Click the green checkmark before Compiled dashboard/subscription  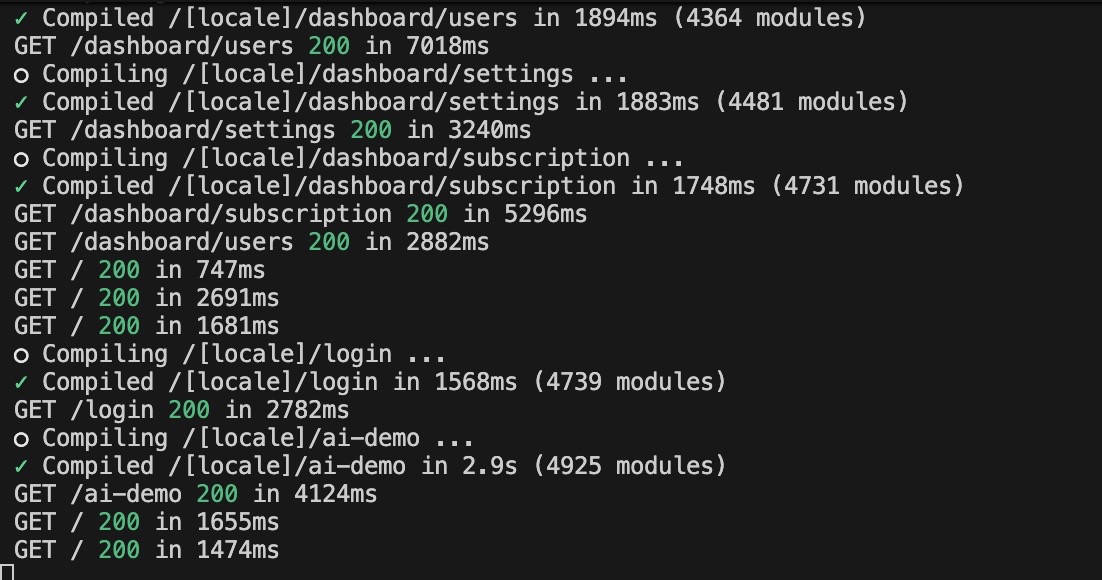(21, 186)
